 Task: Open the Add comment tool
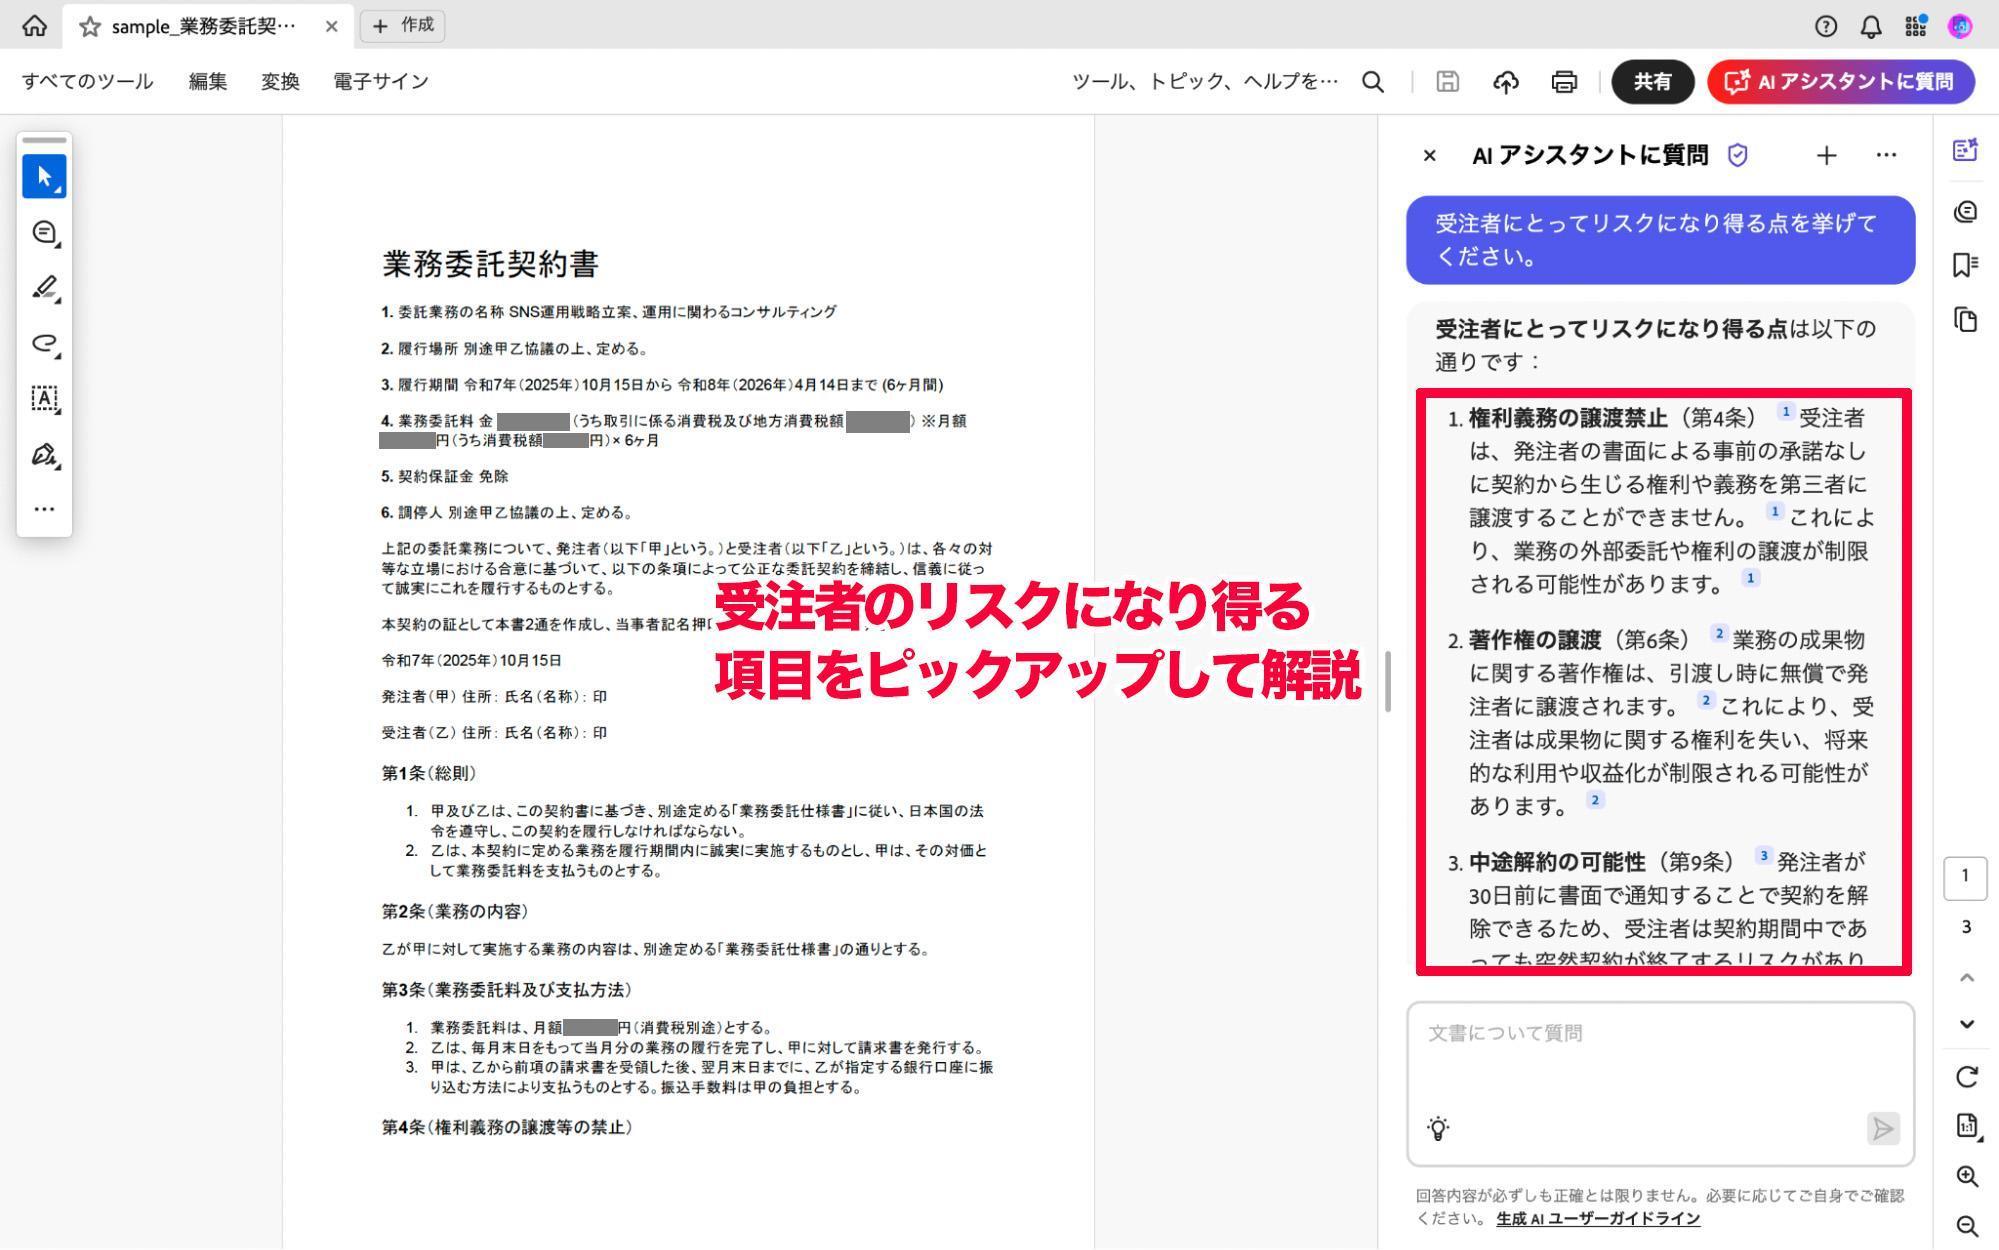tap(44, 232)
